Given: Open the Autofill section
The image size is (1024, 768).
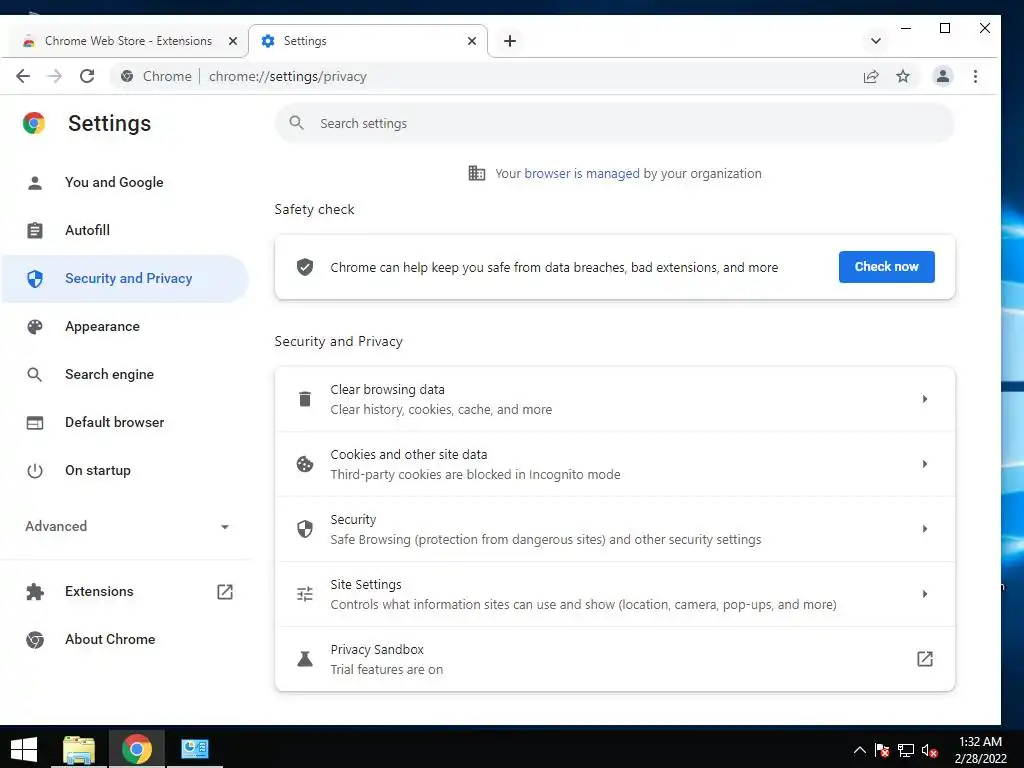Looking at the screenshot, I should [125, 231].
